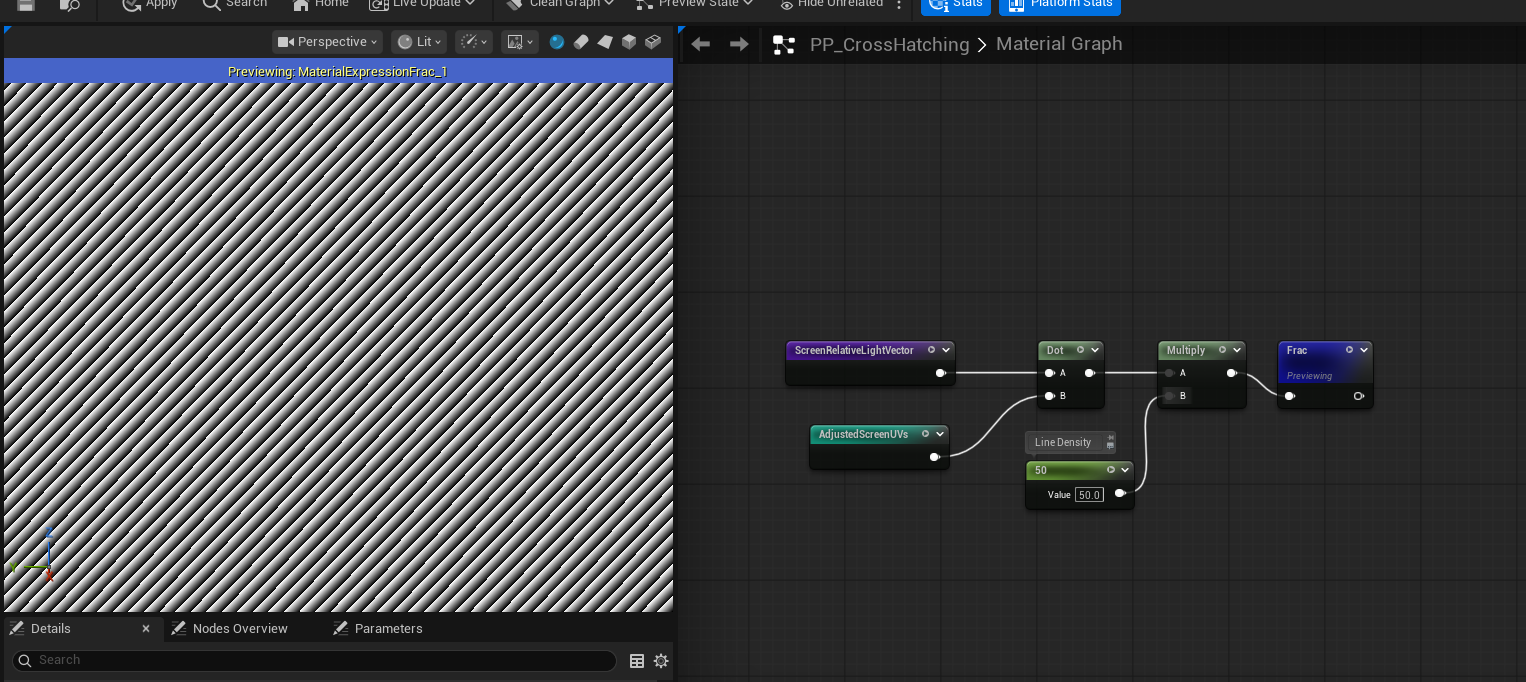Enable Platform Stats
Screen dimensions: 1526x682
pyautogui.click(x=1059, y=5)
